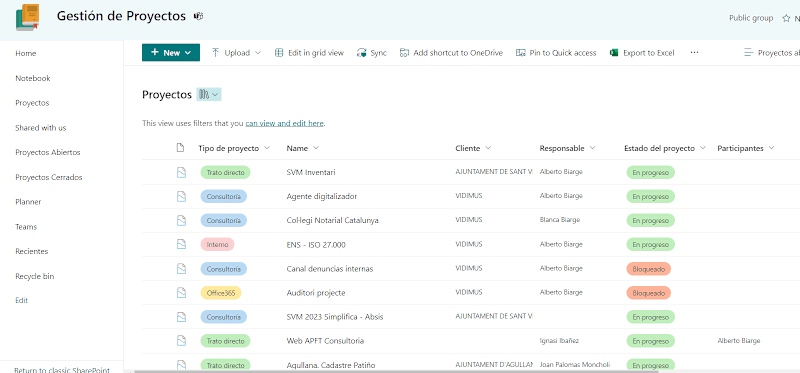Click the file icon for Col·legi Notarial Catalunya
The height and width of the screenshot is (373, 800).
coord(181,220)
